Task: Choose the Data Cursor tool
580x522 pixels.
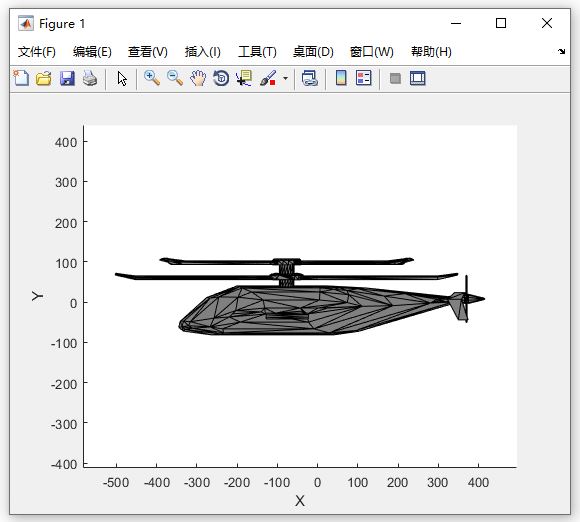Action: [x=244, y=78]
